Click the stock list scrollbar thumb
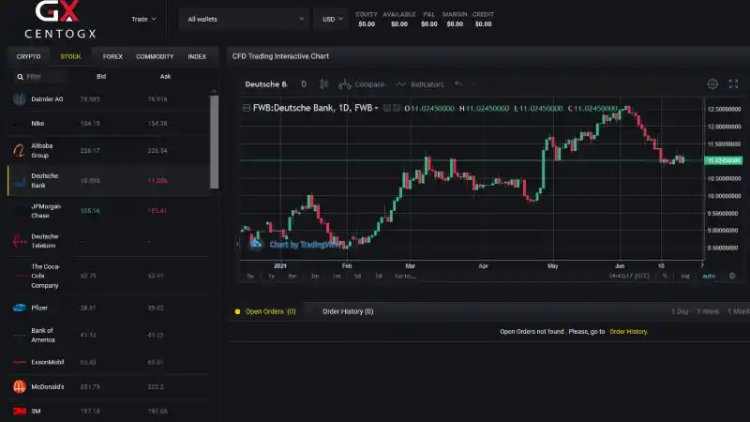The width and height of the screenshot is (750, 422). (214, 142)
